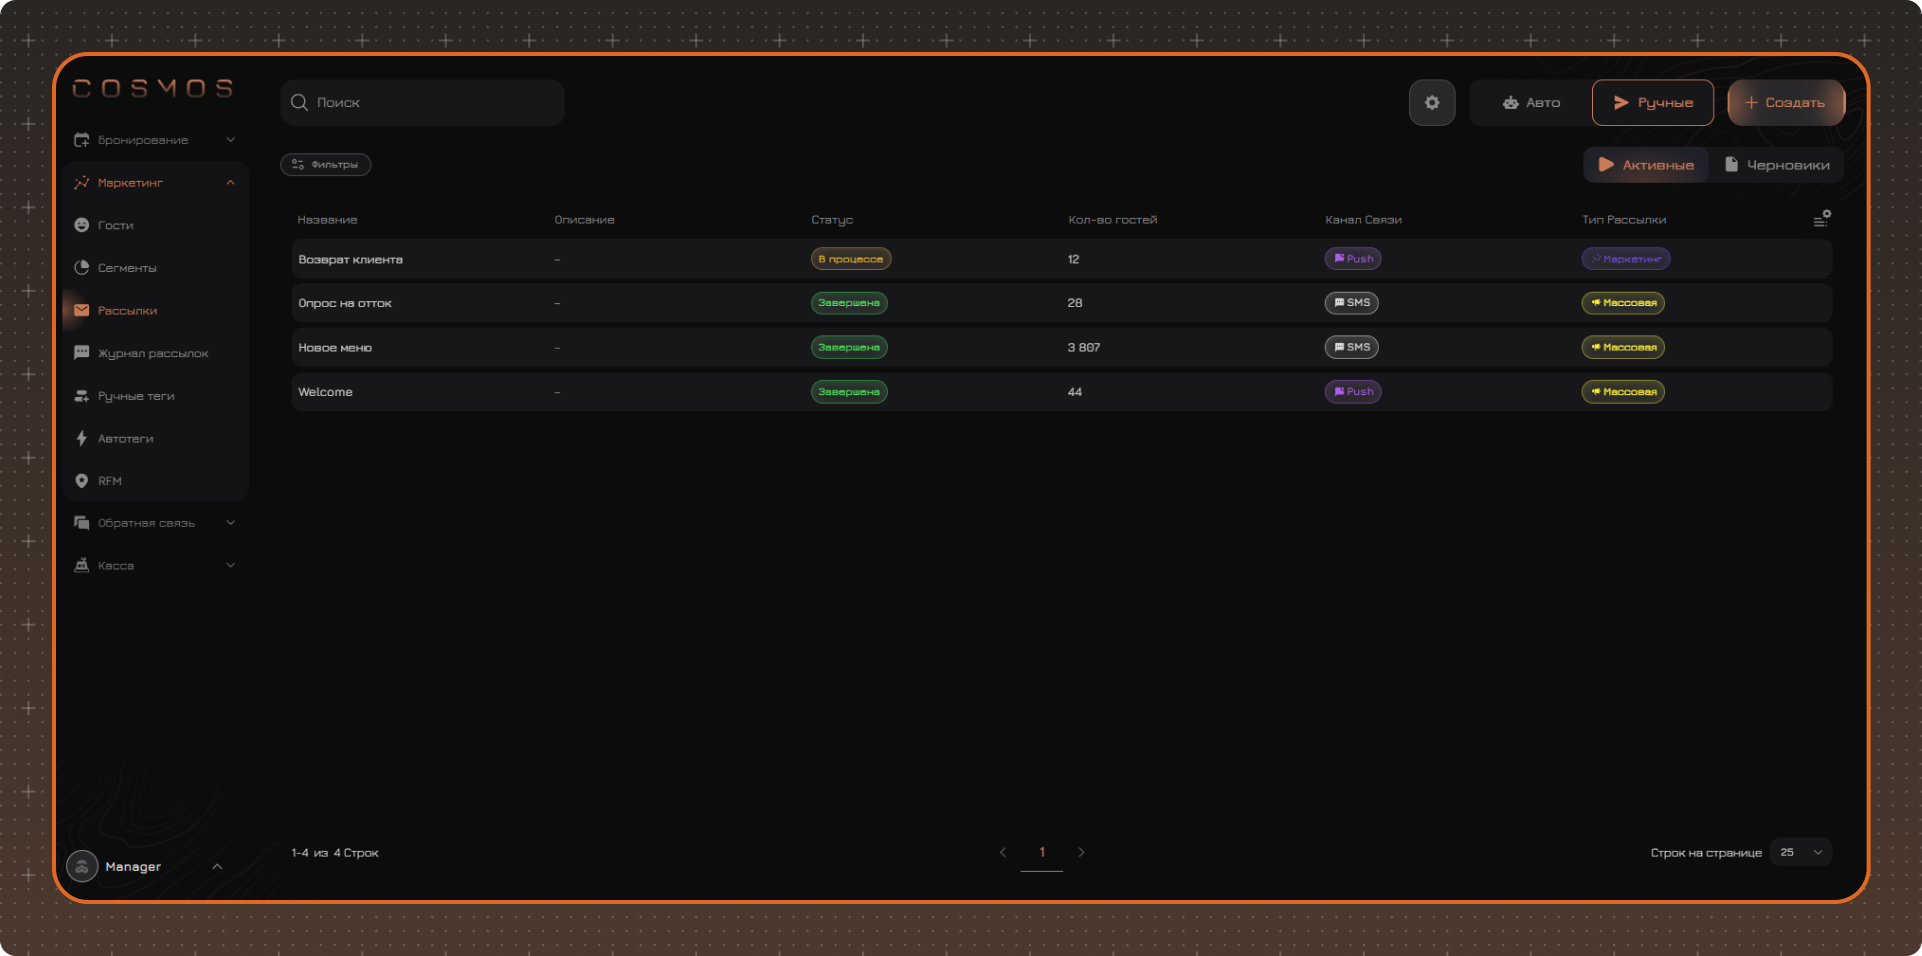Show Черновики drafts list
Image resolution: width=1922 pixels, height=956 pixels.
point(1777,165)
